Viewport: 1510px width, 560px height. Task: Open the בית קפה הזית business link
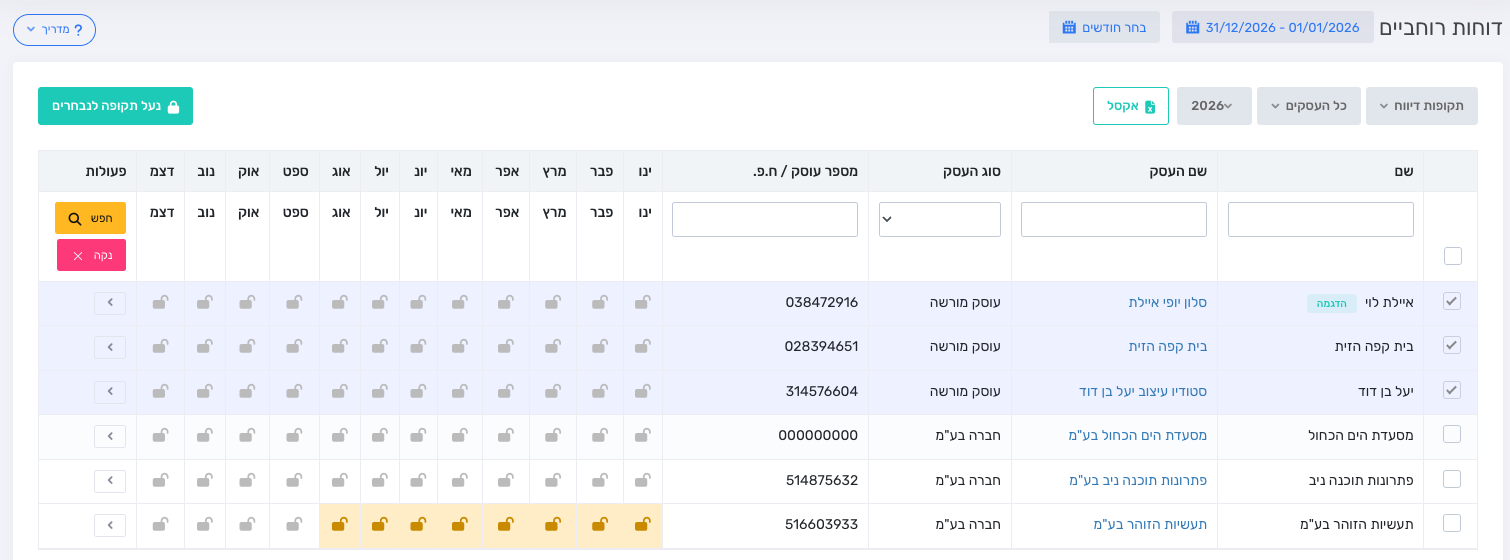(1168, 347)
